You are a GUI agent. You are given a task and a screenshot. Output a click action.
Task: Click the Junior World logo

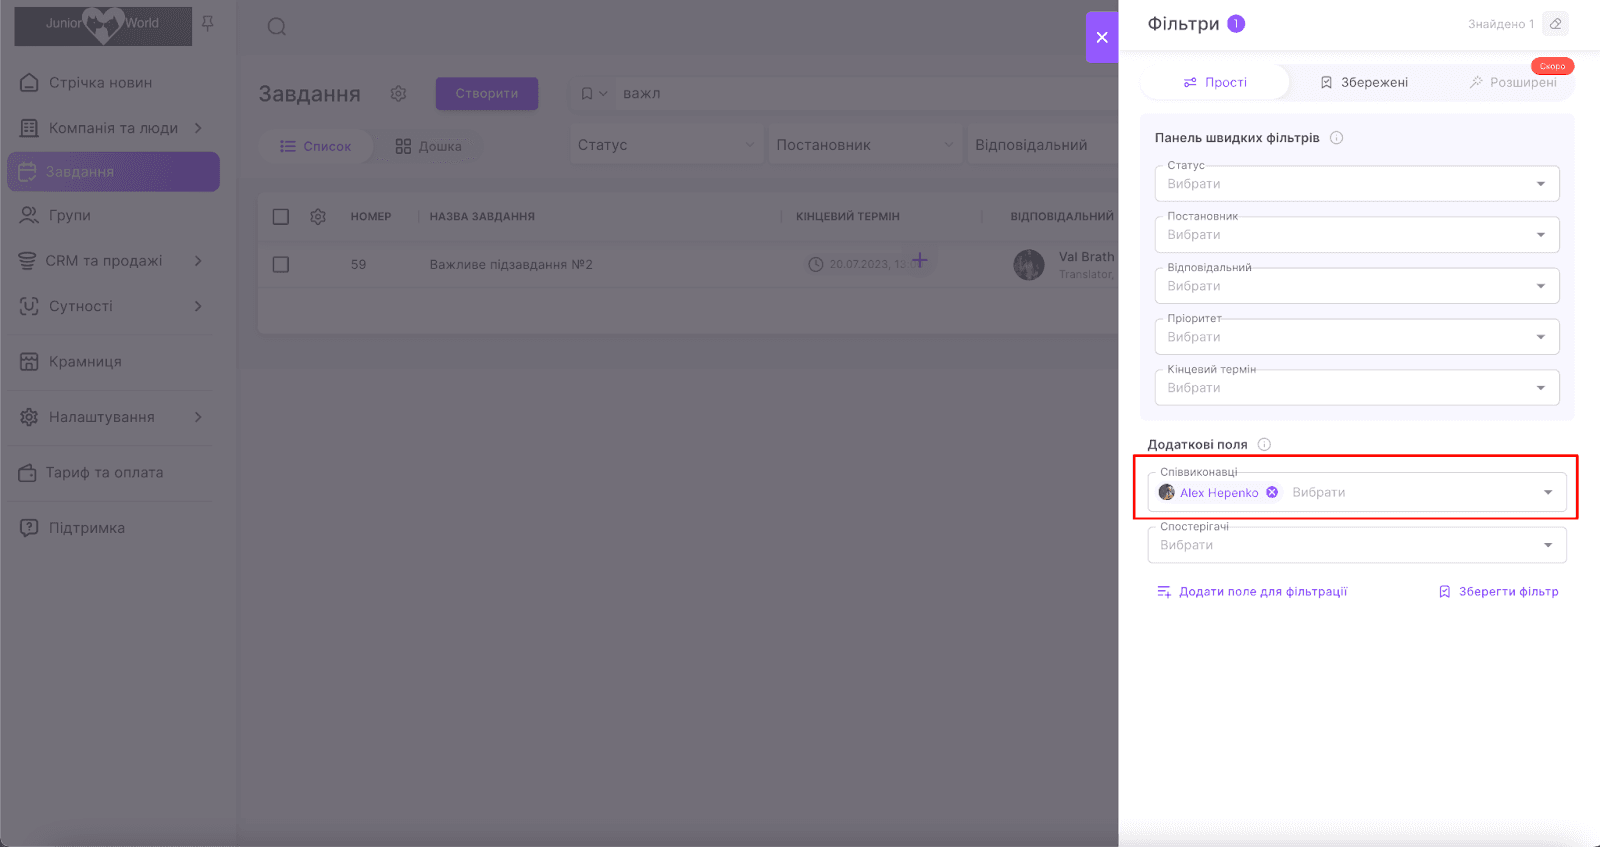pos(103,25)
